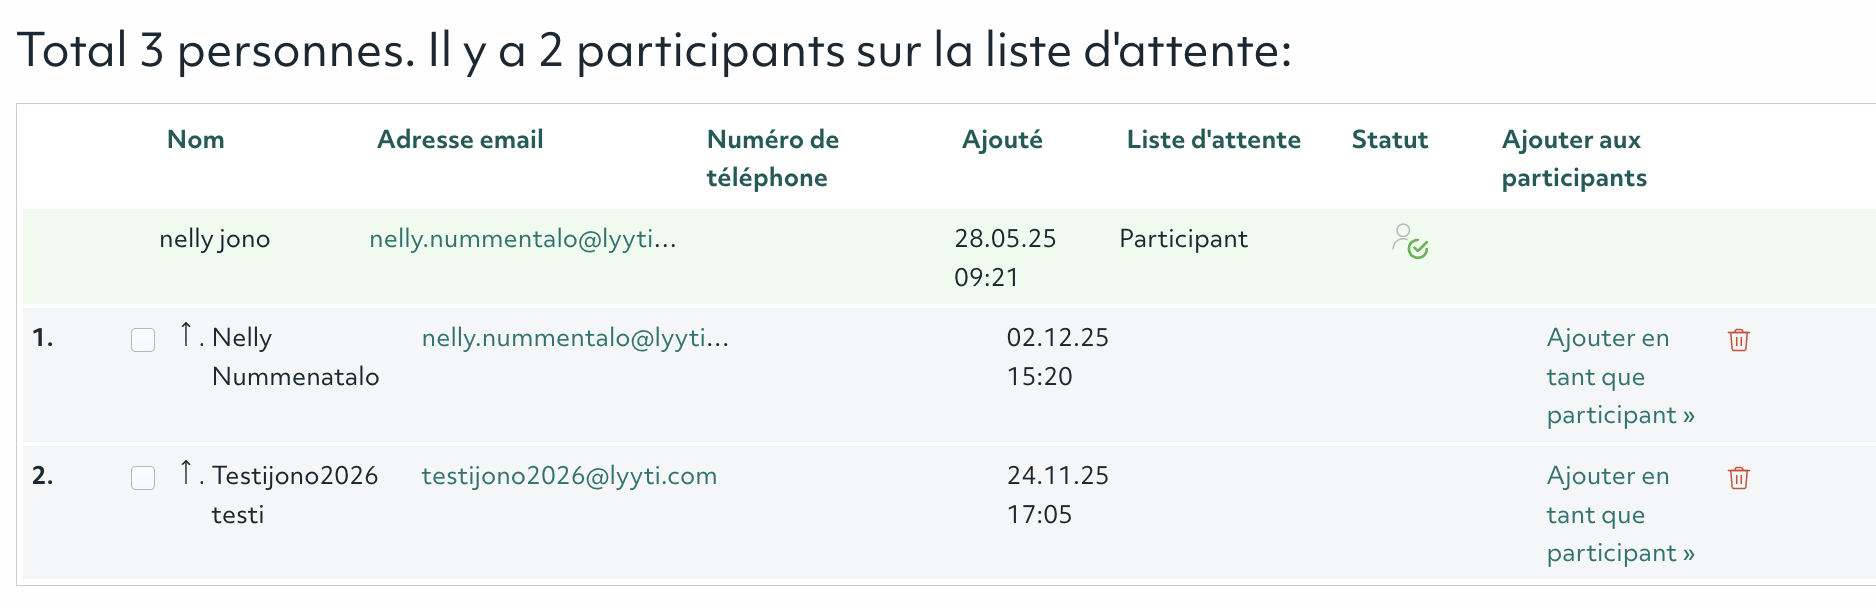Image resolution: width=1876 pixels, height=608 pixels.
Task: Click the Adresse email column header
Action: [460, 140]
